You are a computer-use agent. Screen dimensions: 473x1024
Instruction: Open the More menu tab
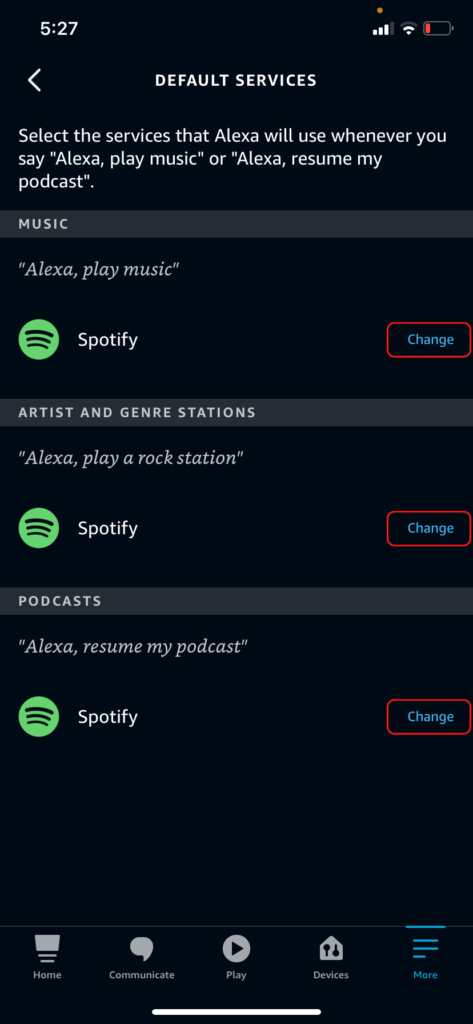click(x=425, y=957)
